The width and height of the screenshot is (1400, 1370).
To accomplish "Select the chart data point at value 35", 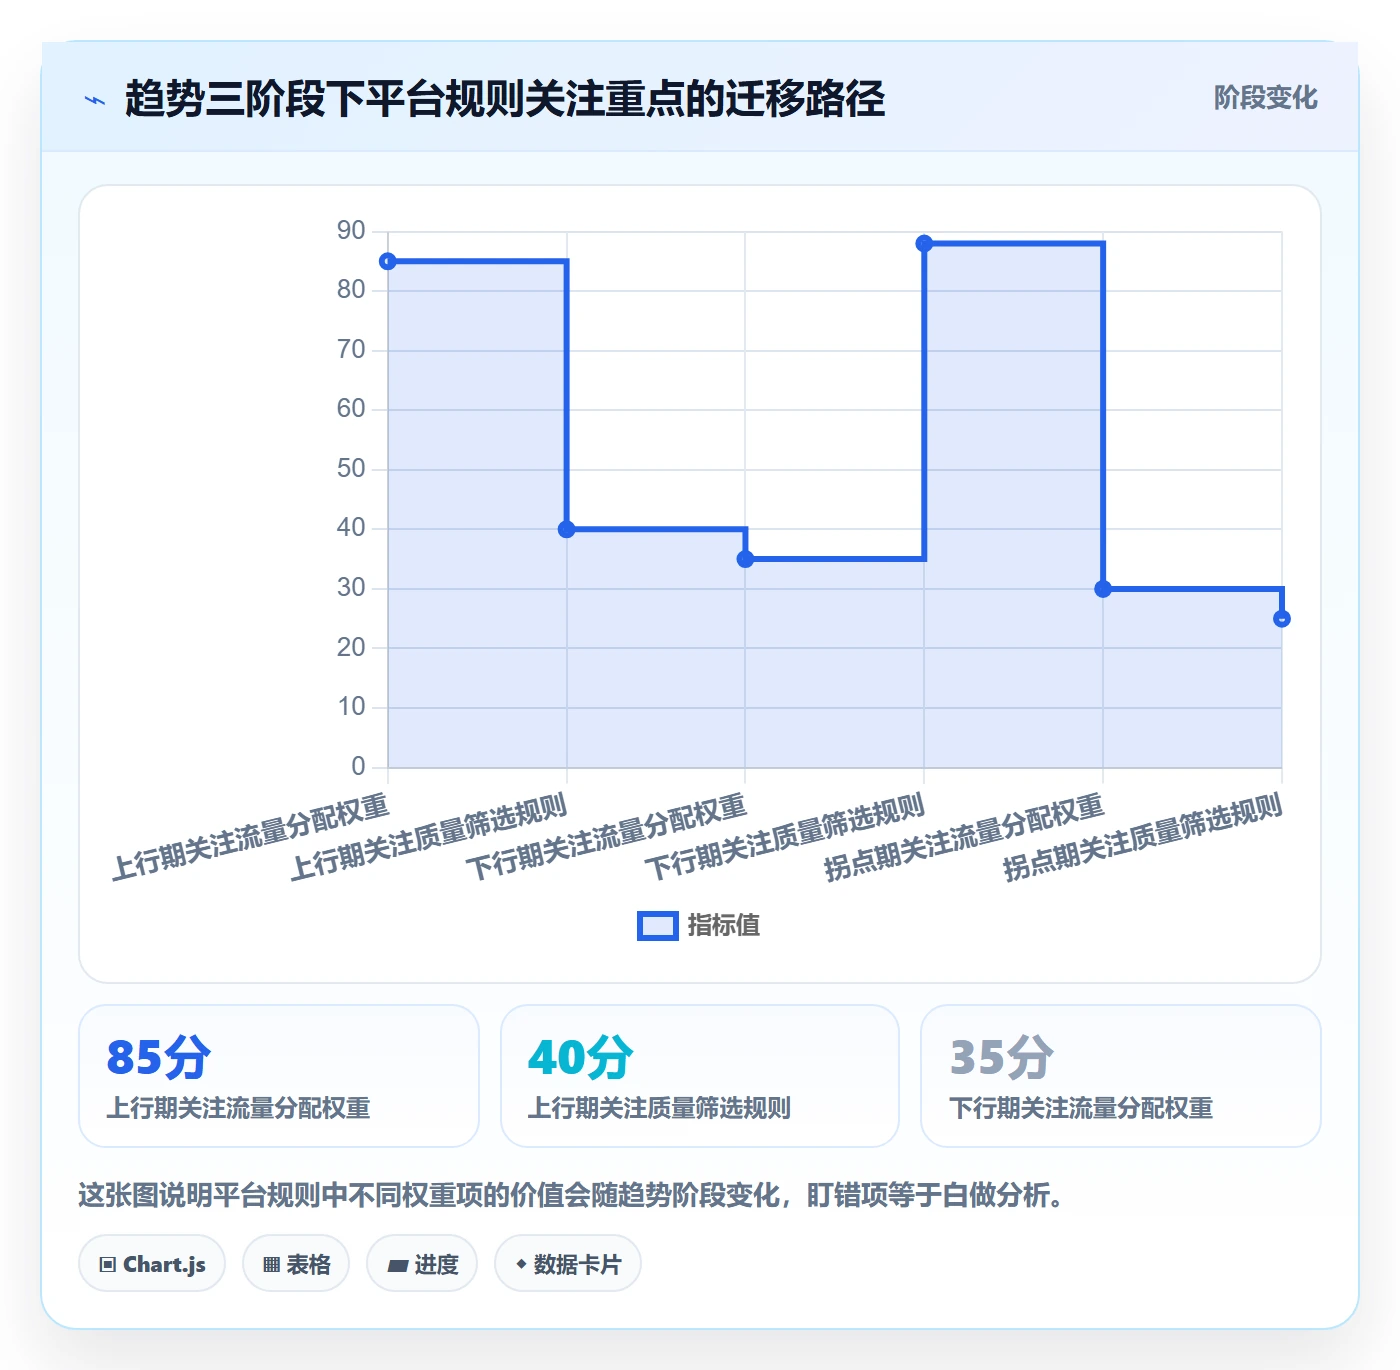I will point(745,559).
